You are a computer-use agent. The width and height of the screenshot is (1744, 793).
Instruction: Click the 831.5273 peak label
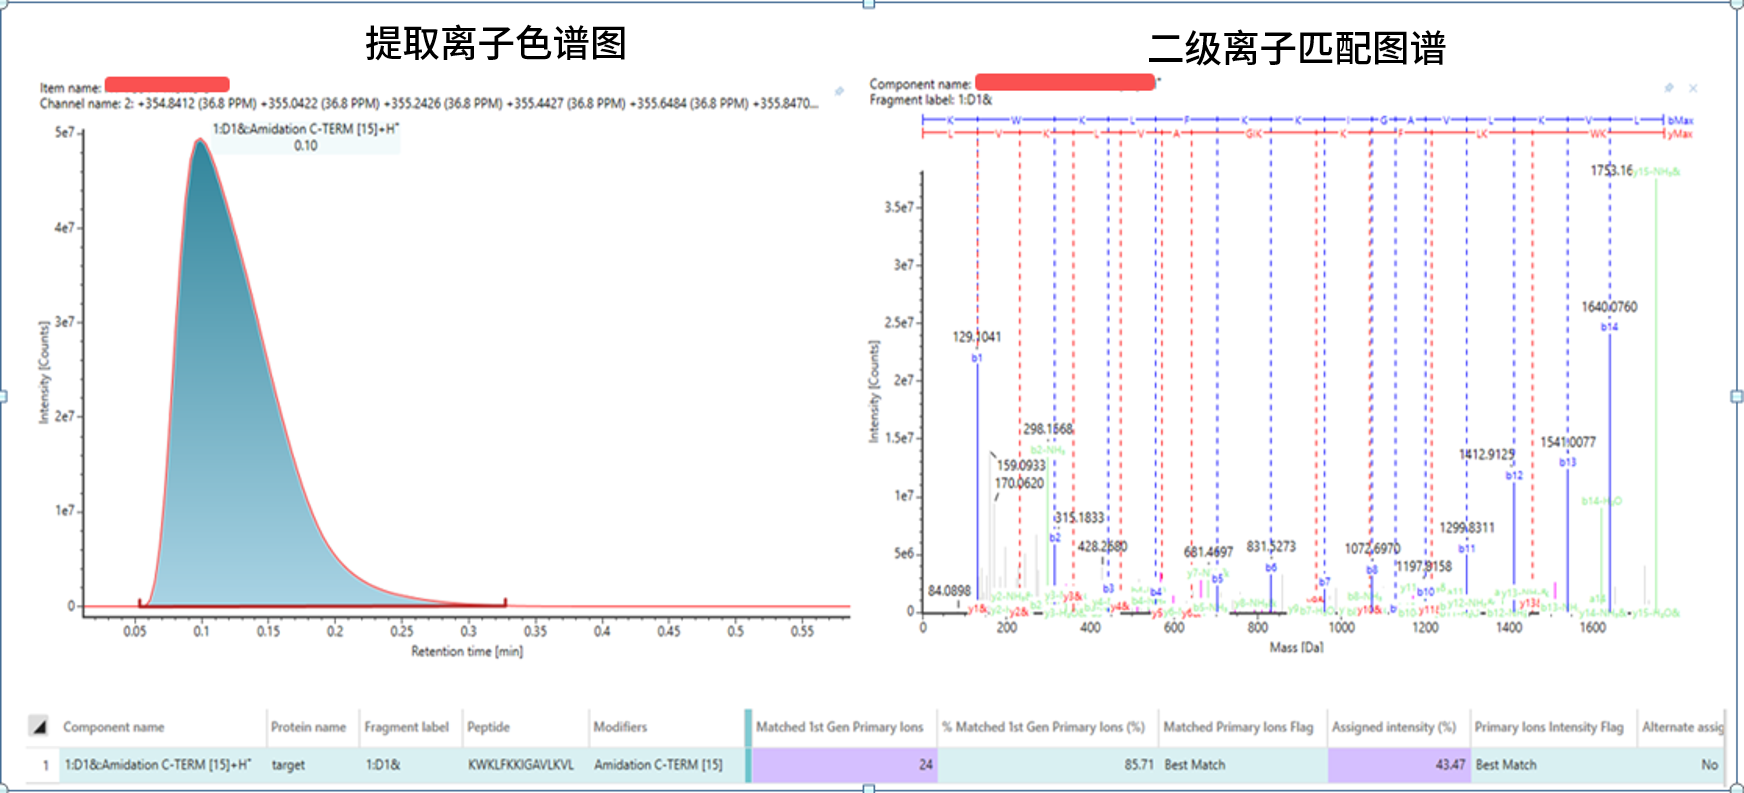pyautogui.click(x=1271, y=546)
